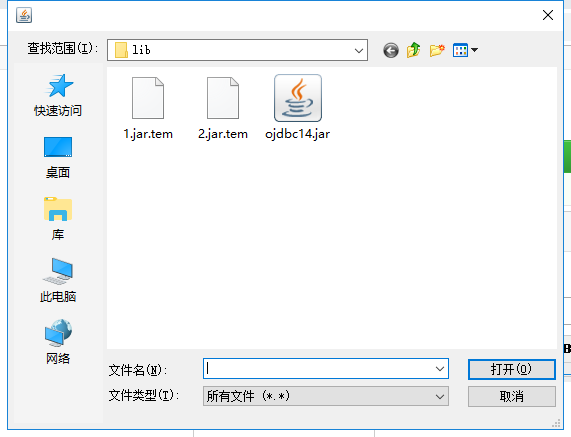Open 快速访问 quick access location
Screen dimensions: 571x437
coord(58,95)
